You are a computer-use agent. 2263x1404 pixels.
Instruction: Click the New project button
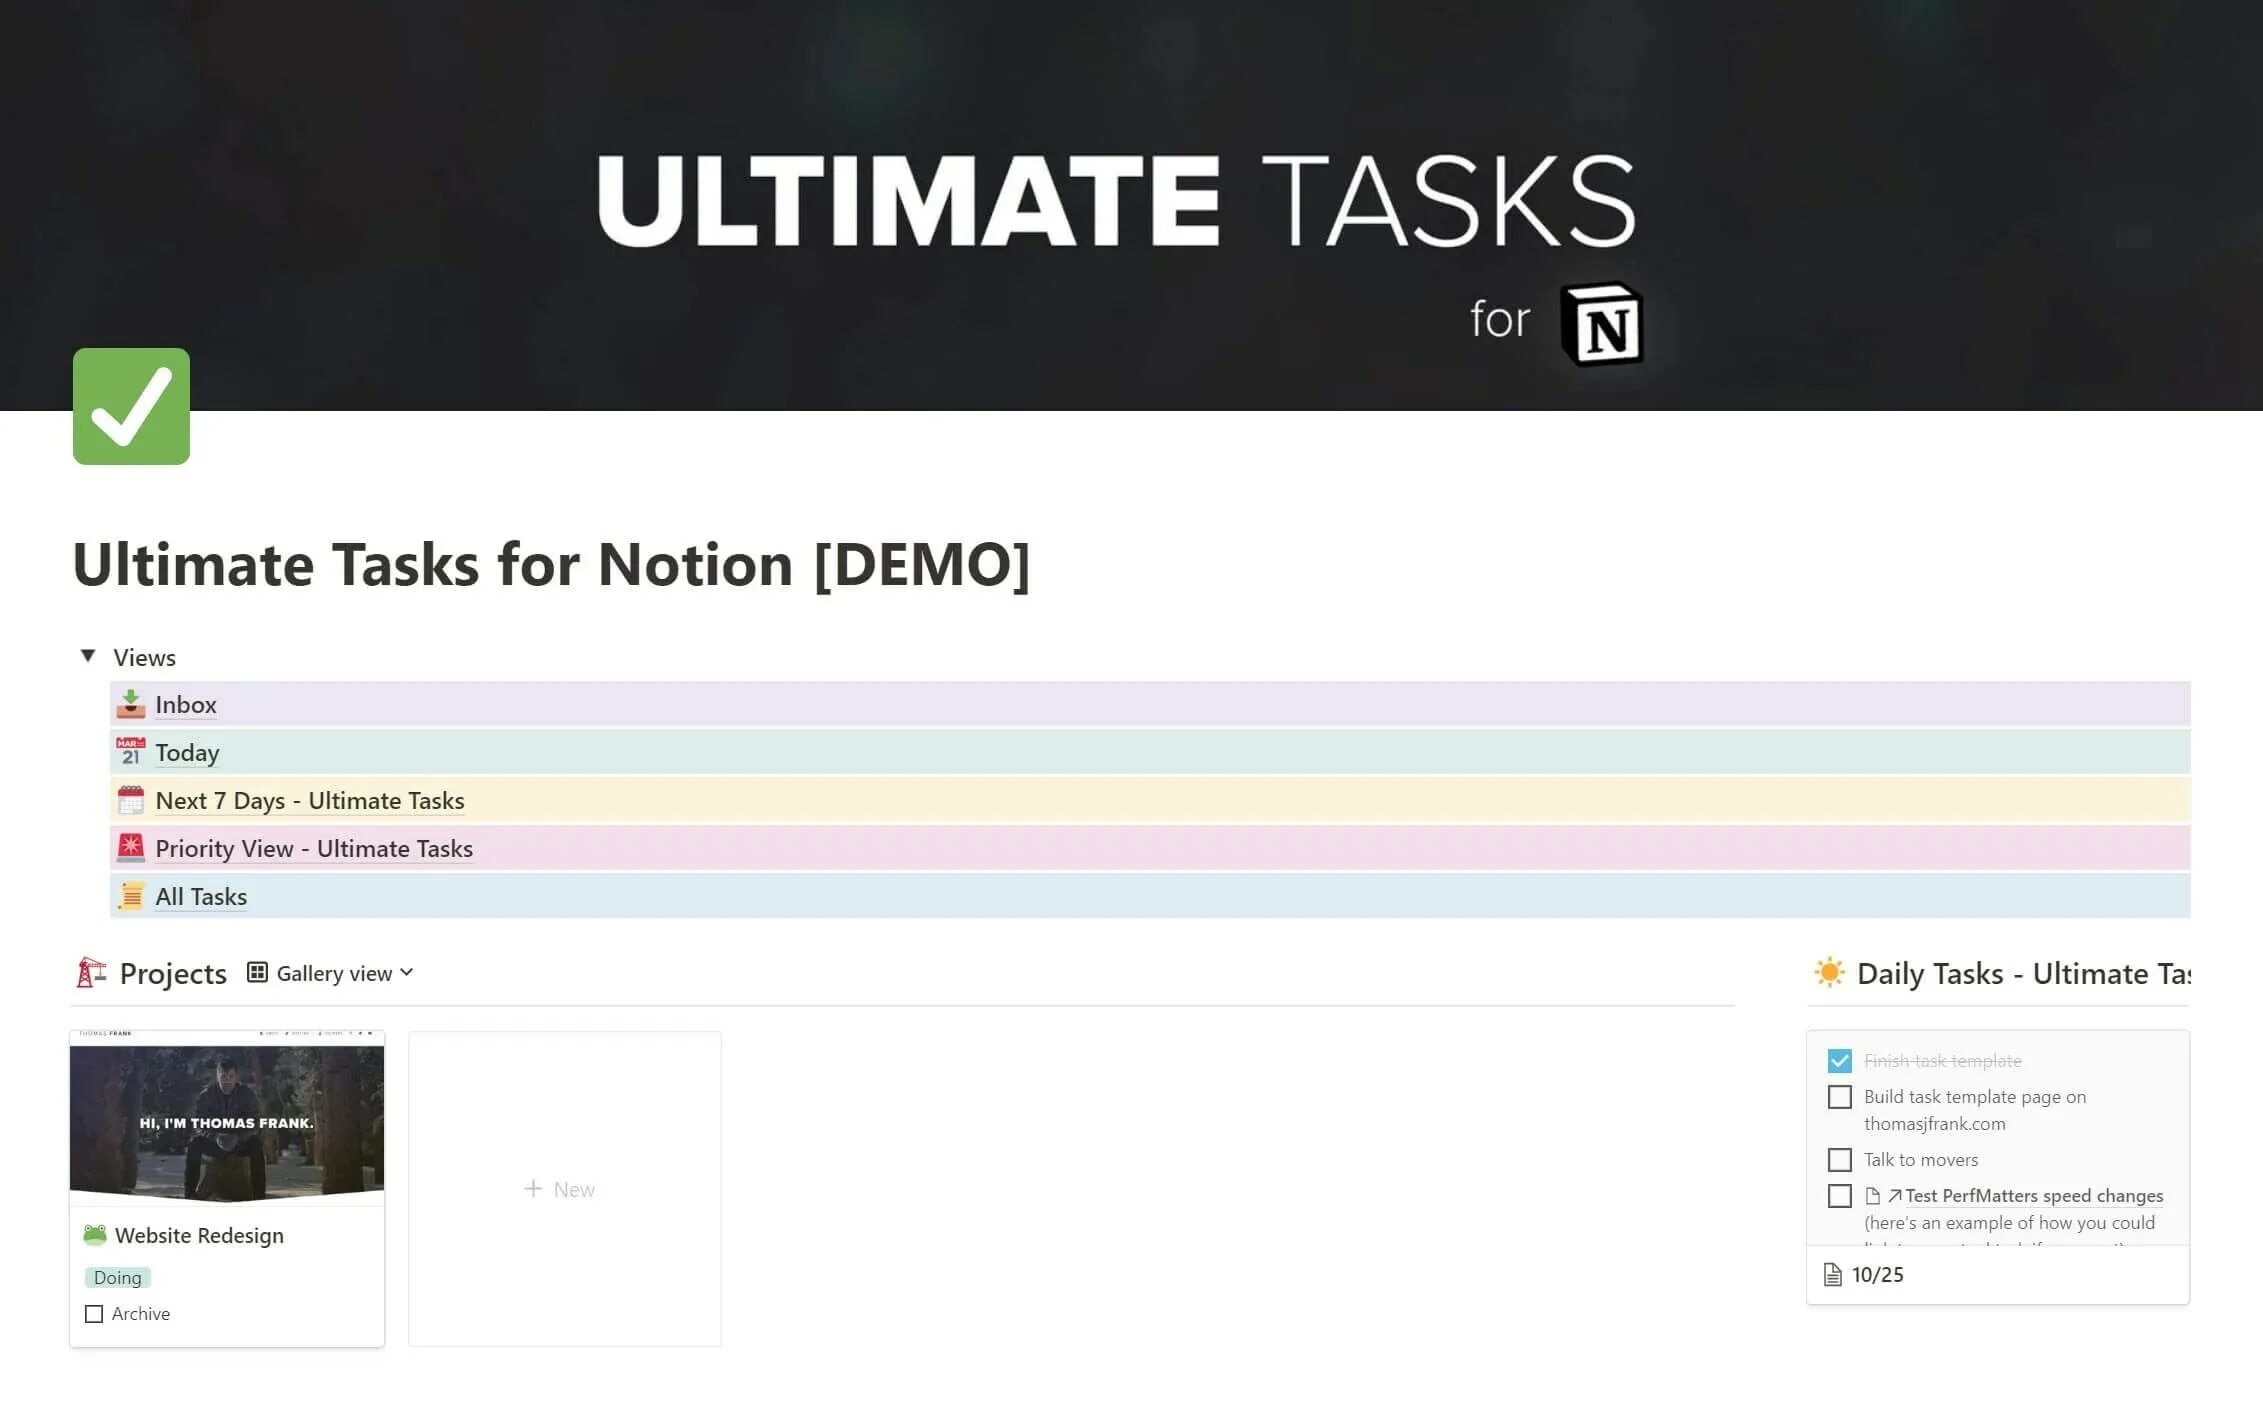pos(561,1189)
